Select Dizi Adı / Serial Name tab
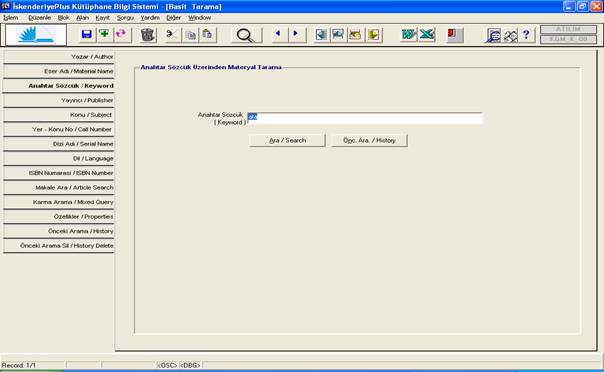 (x=59, y=144)
